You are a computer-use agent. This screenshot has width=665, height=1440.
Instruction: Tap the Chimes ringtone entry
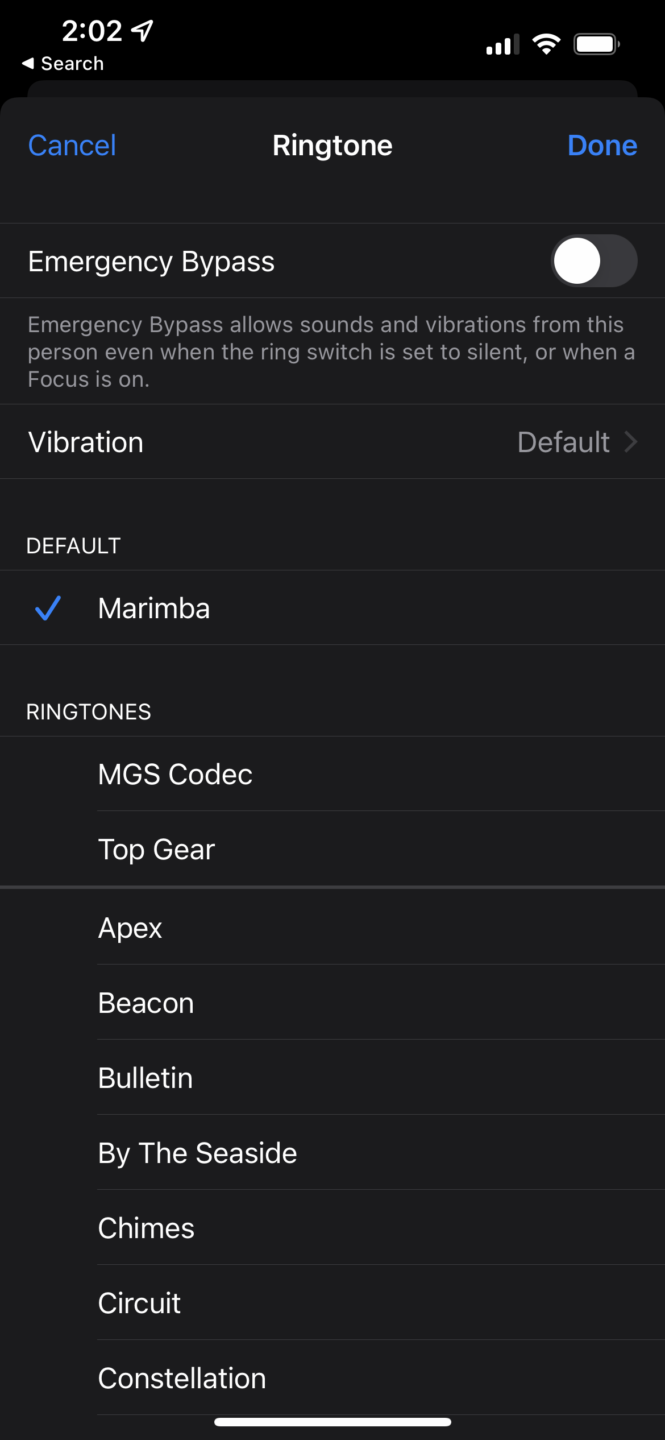(145, 1227)
